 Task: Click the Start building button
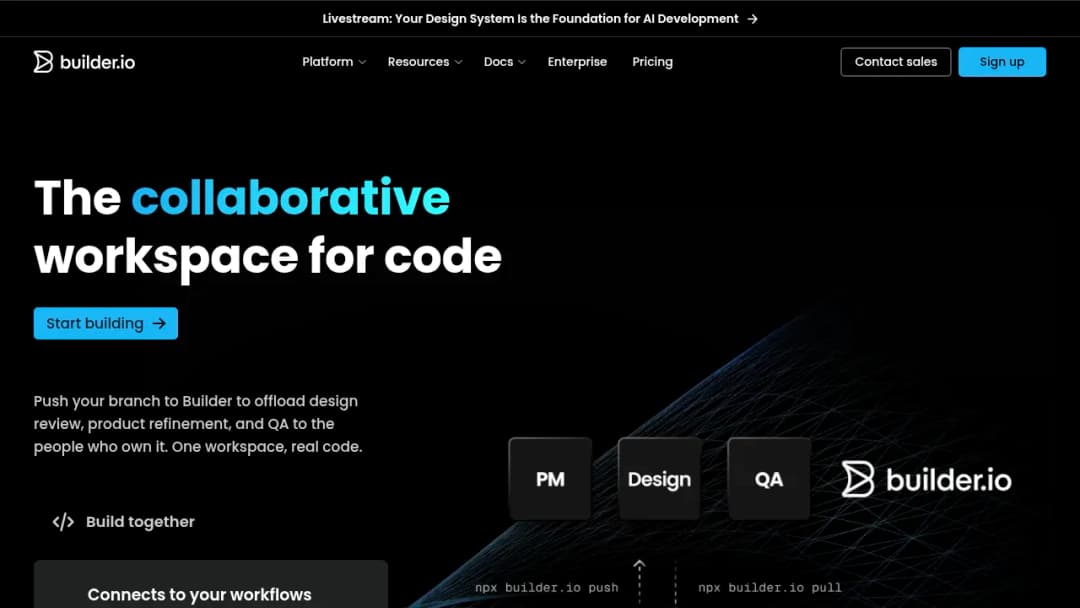click(105, 323)
